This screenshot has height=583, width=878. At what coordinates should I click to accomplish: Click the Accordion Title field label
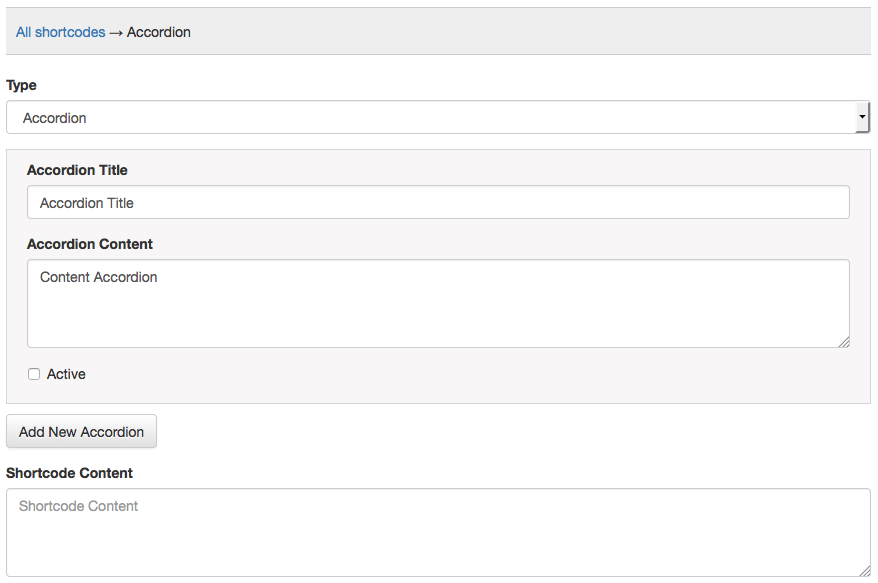pos(77,170)
